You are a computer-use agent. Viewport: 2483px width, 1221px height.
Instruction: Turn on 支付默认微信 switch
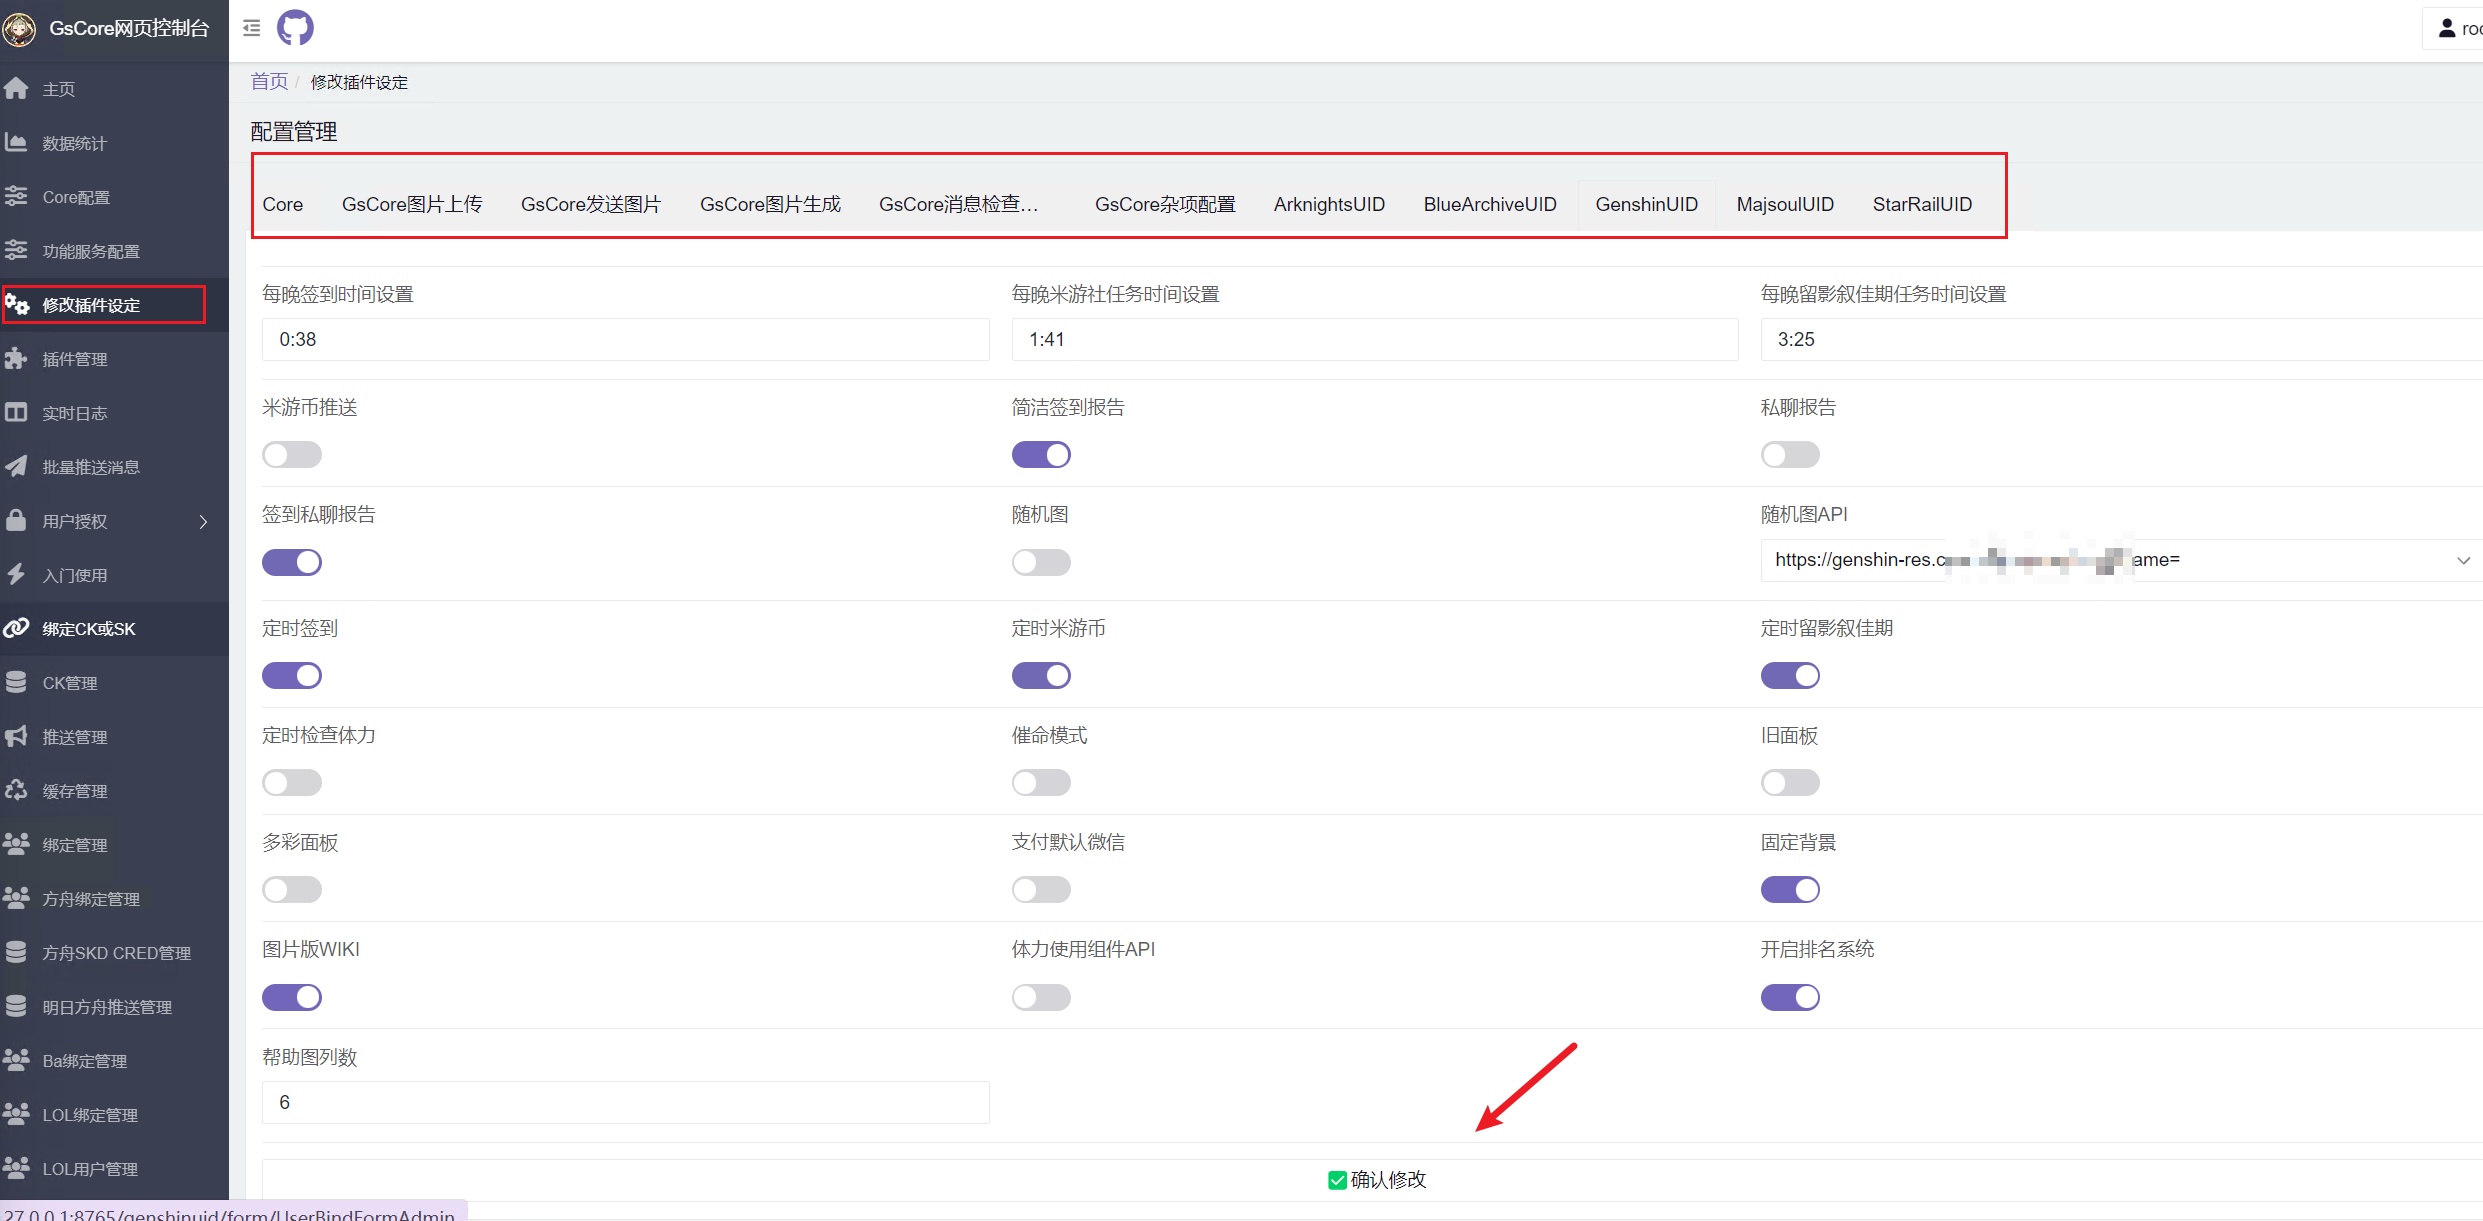[x=1041, y=890]
